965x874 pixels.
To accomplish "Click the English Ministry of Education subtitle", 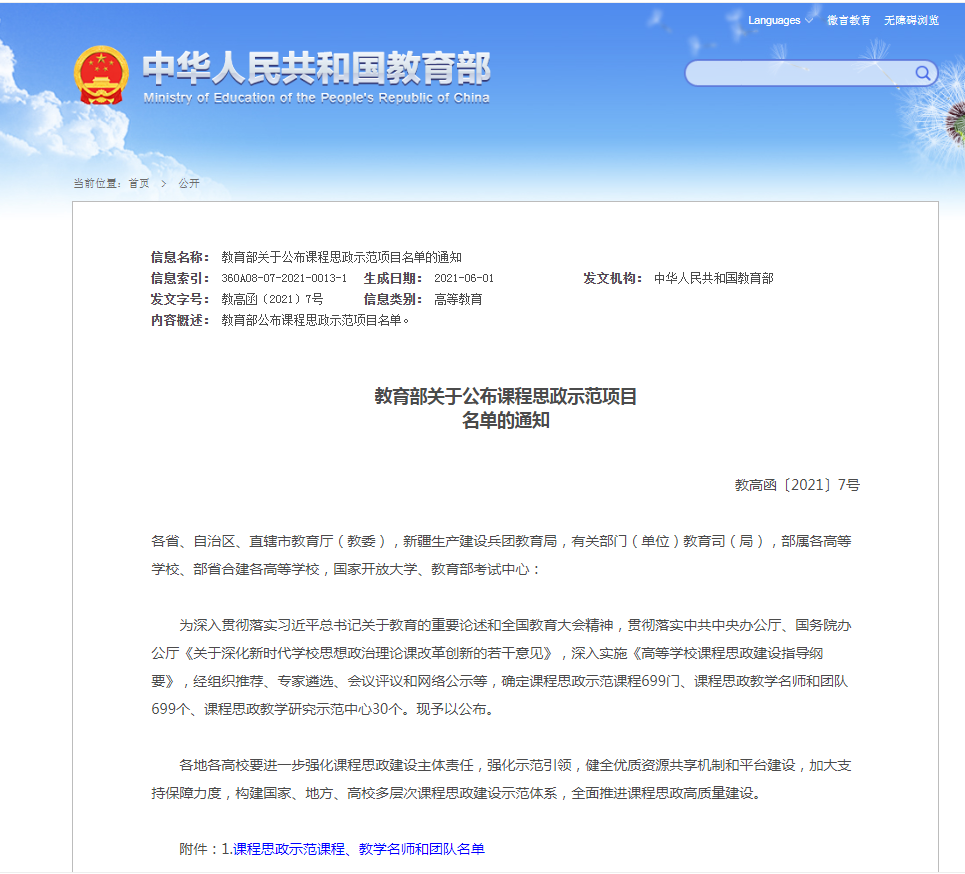I will (316, 98).
